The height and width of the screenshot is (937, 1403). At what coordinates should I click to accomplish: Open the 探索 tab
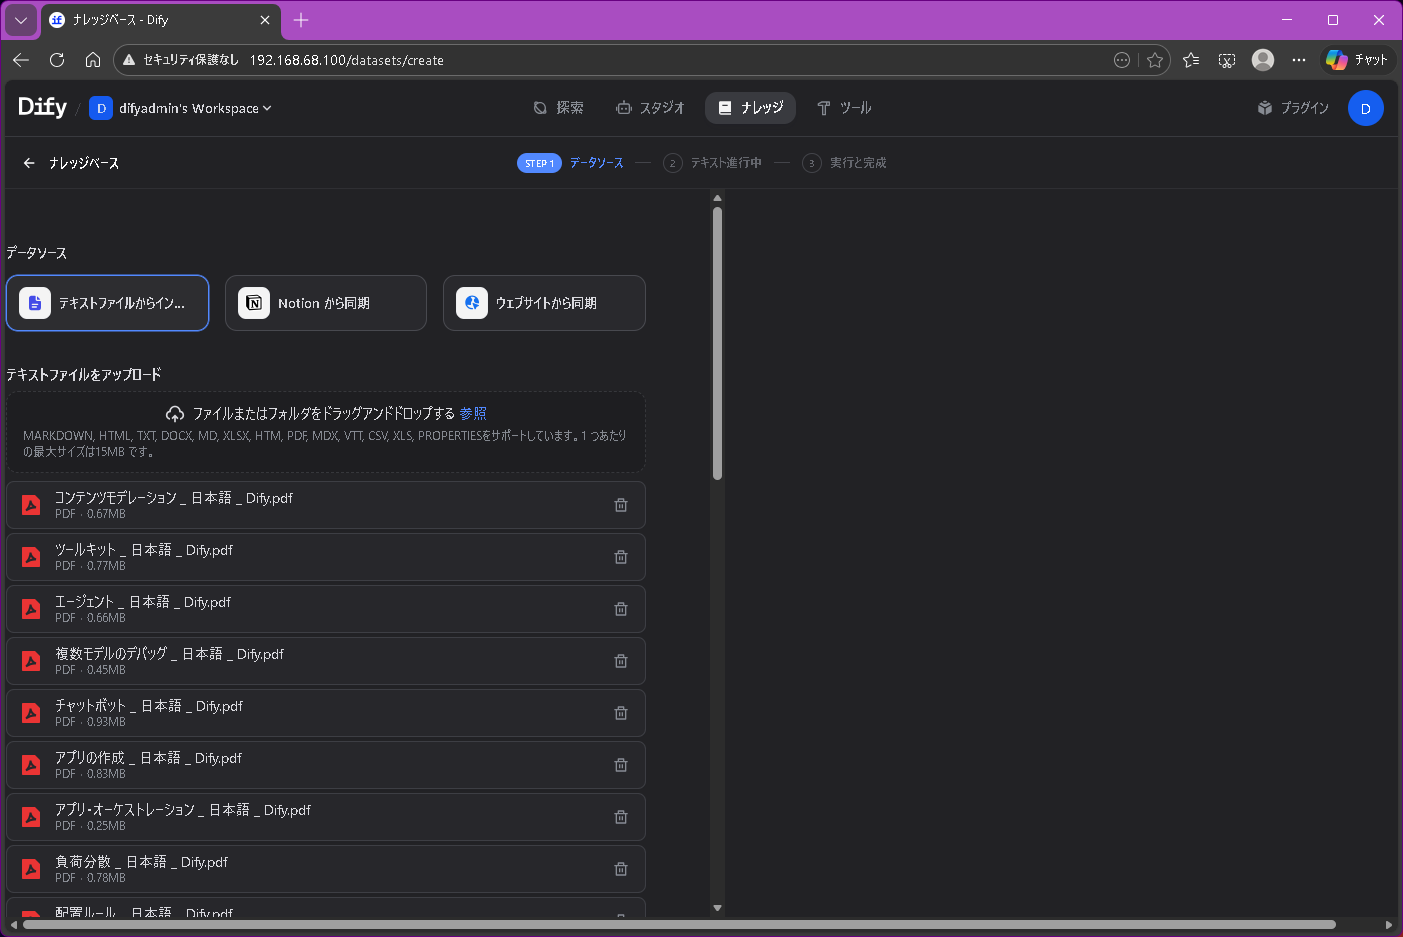(x=558, y=108)
